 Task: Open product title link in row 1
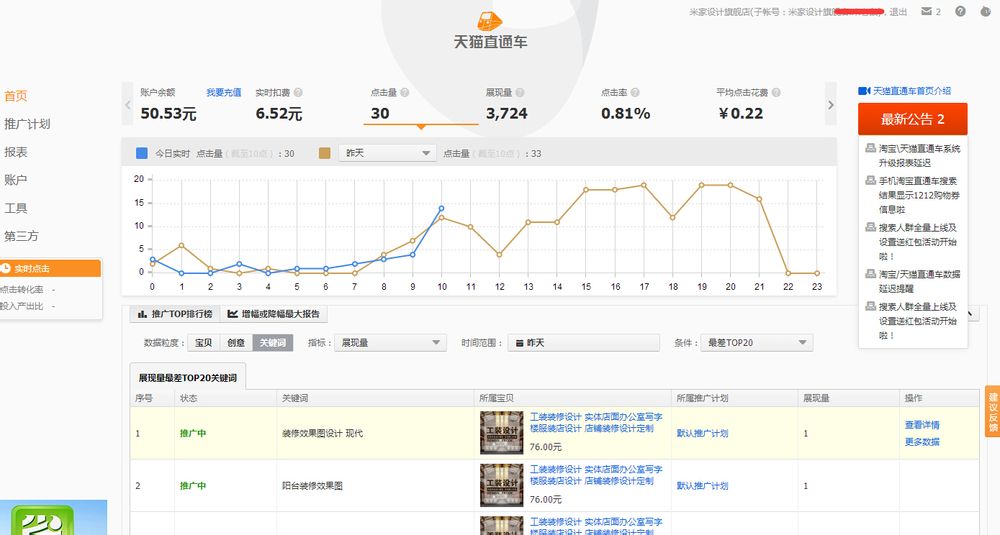596,422
